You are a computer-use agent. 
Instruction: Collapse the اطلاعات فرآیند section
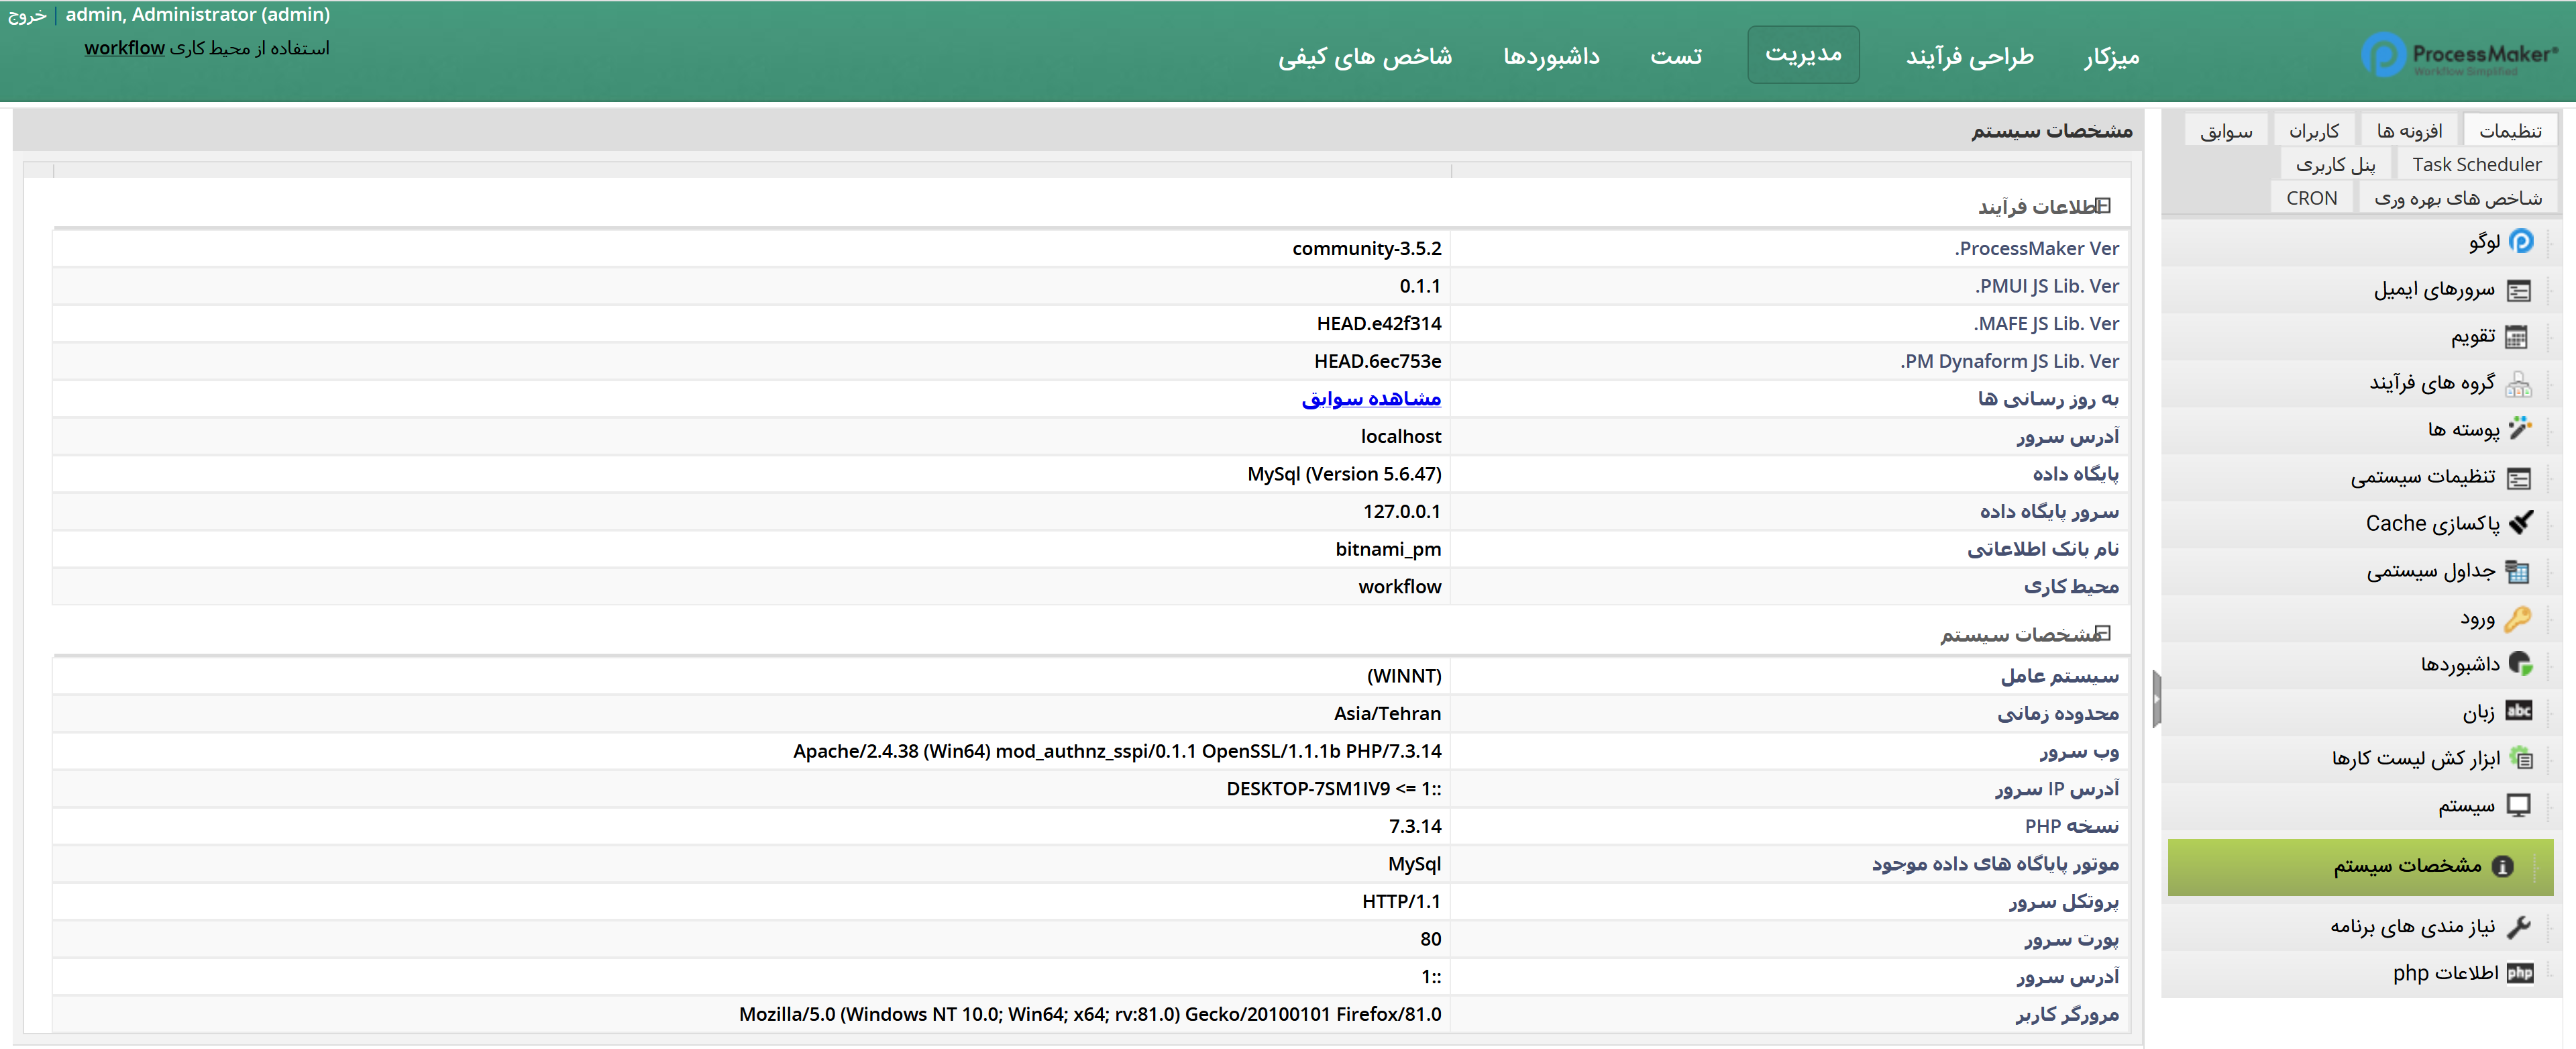(2103, 206)
